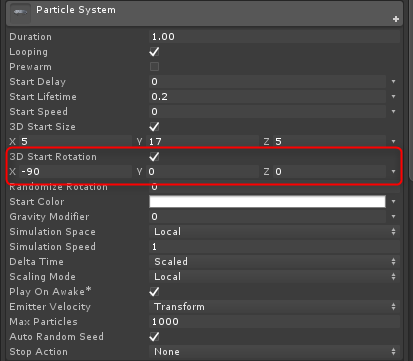The width and height of the screenshot is (413, 361).
Task: Click the Simulation Speed value field
Action: point(275,247)
